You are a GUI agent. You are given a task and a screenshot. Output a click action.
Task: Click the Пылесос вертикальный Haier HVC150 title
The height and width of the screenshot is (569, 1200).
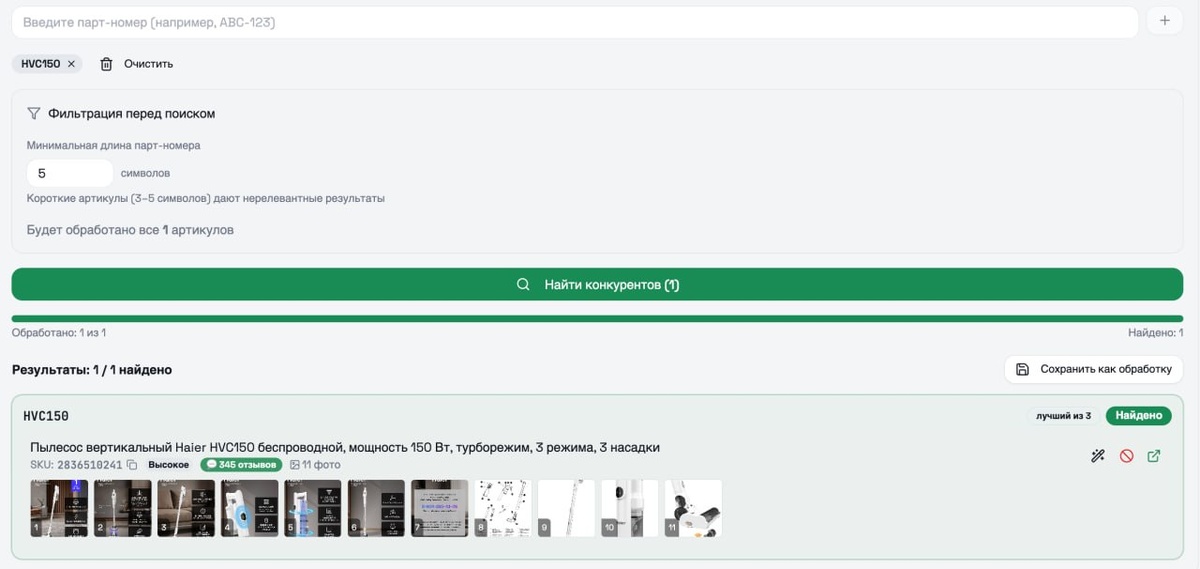345,447
